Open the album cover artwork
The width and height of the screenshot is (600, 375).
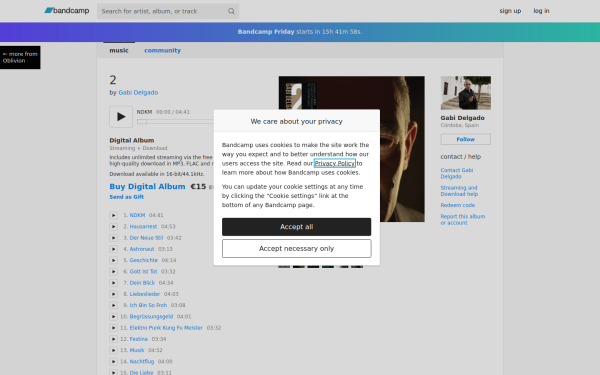pos(351,149)
